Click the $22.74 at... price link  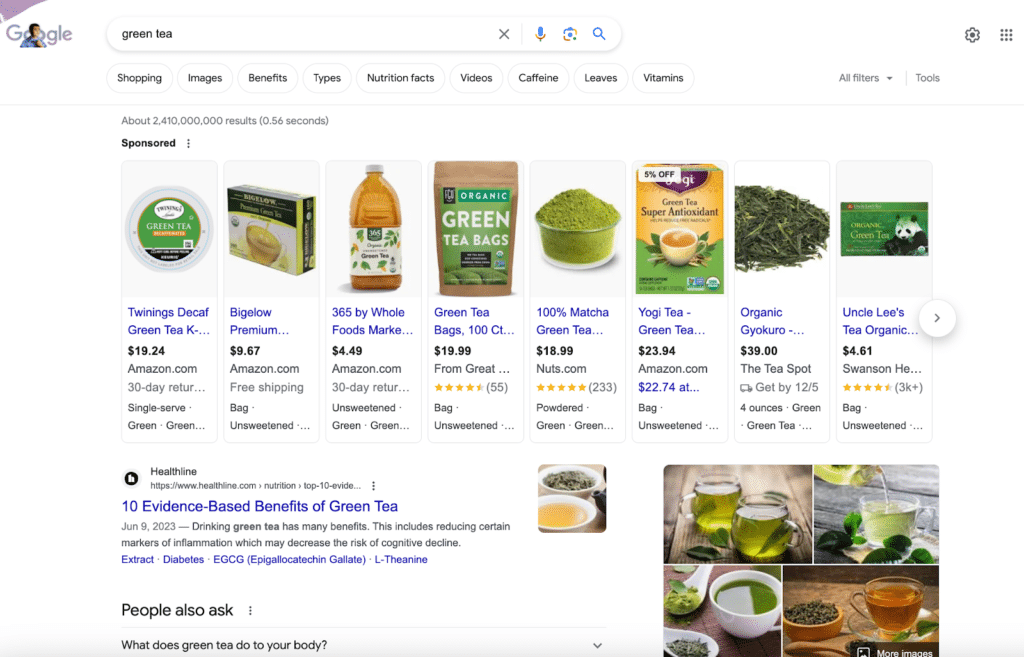point(669,387)
